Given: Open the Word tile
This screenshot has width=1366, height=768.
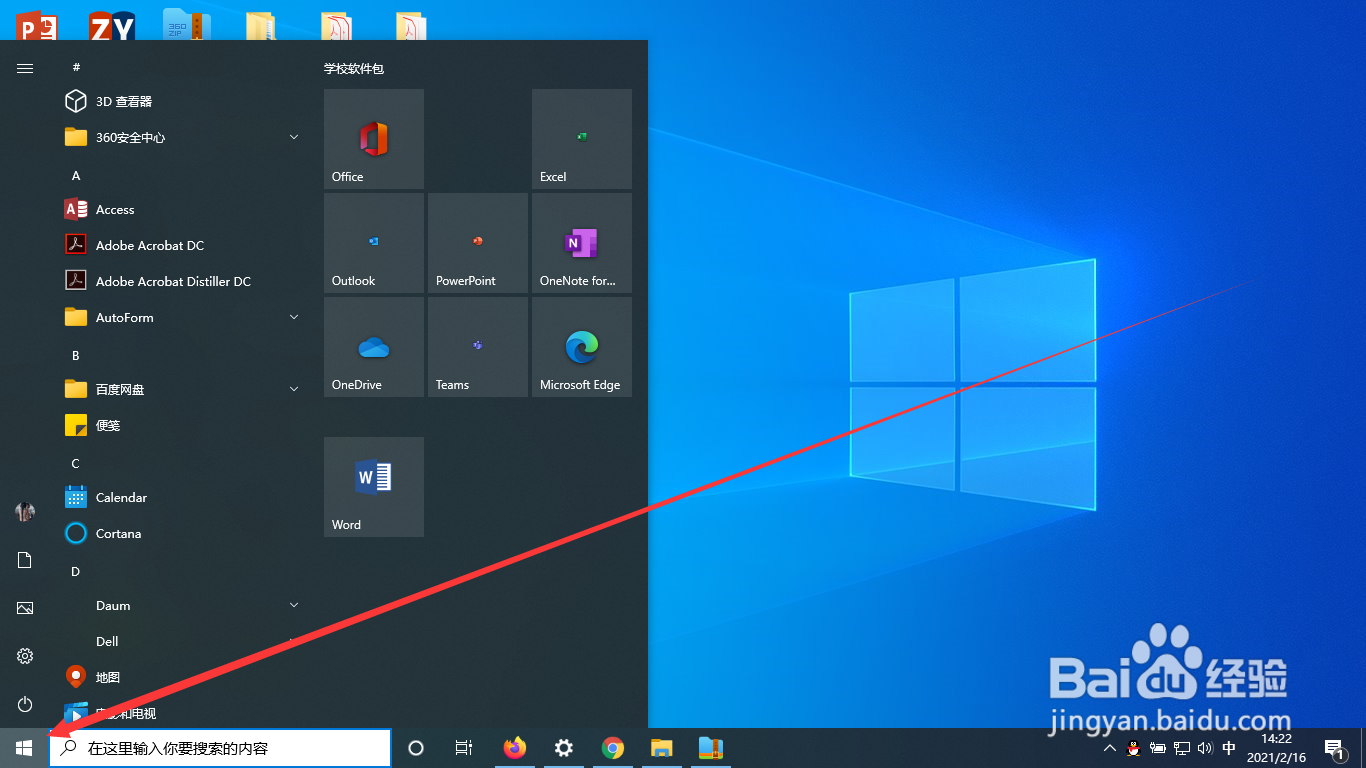Looking at the screenshot, I should point(374,487).
